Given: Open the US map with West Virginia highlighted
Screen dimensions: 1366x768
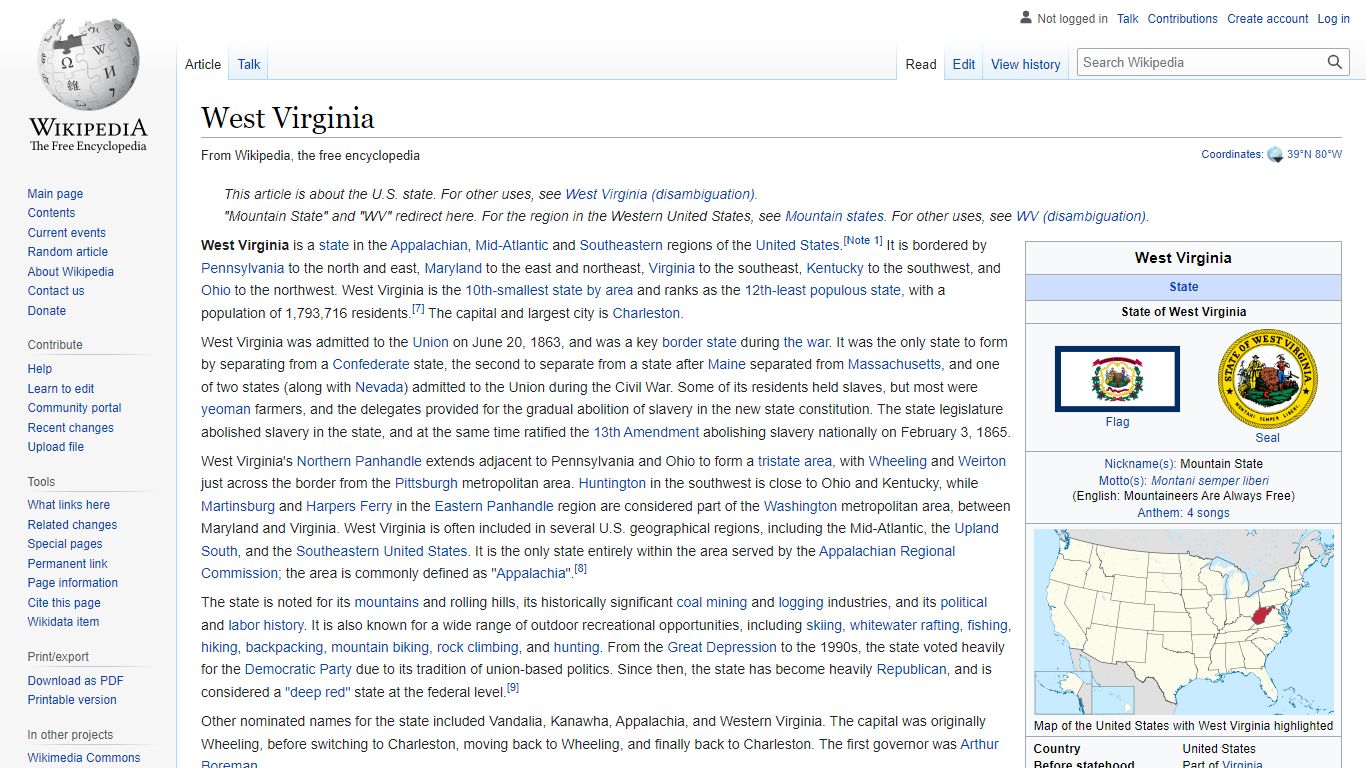Looking at the screenshot, I should 1183,622.
